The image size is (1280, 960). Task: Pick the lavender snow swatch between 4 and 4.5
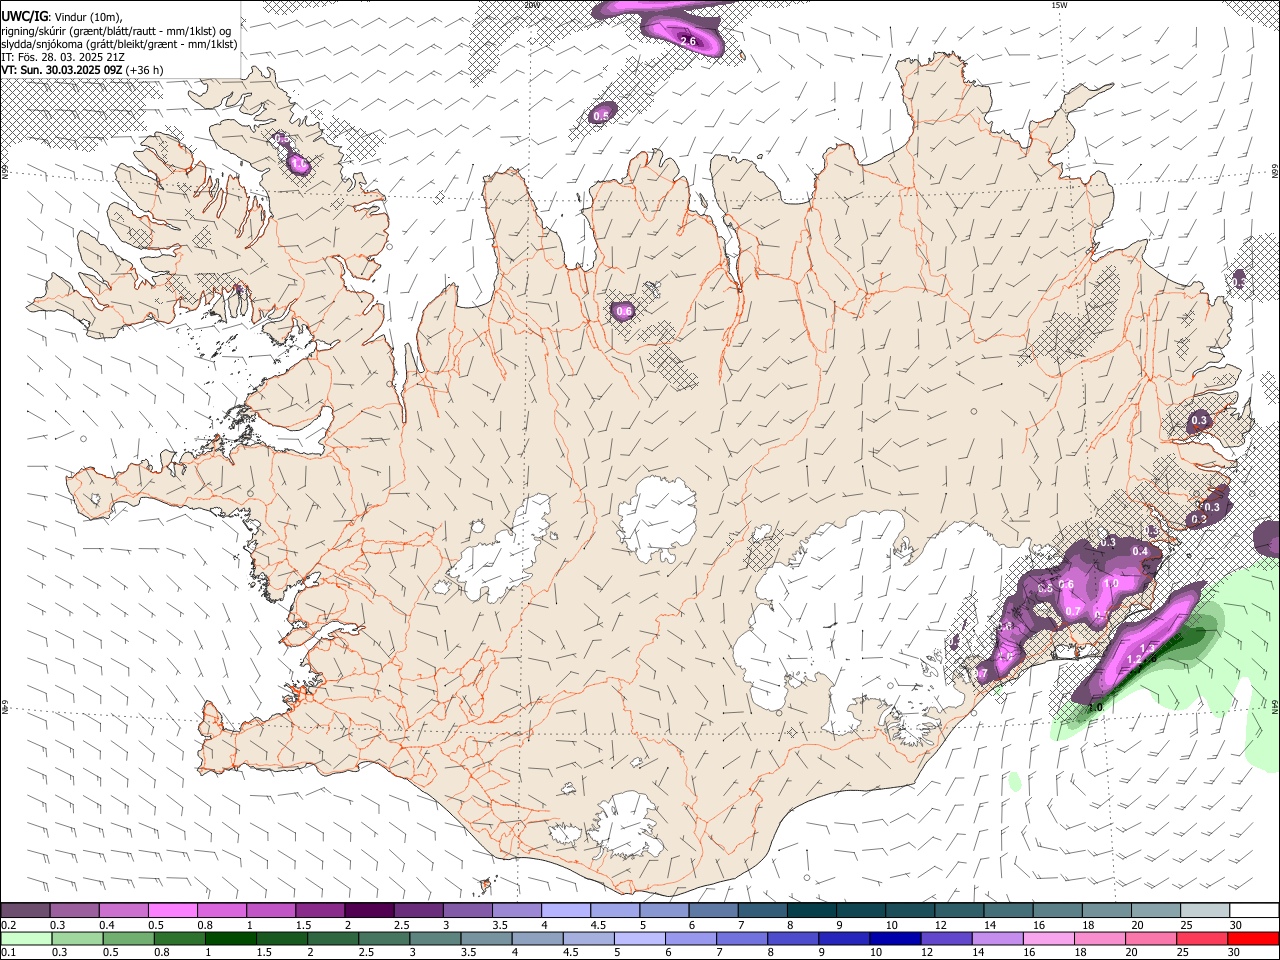click(x=565, y=911)
